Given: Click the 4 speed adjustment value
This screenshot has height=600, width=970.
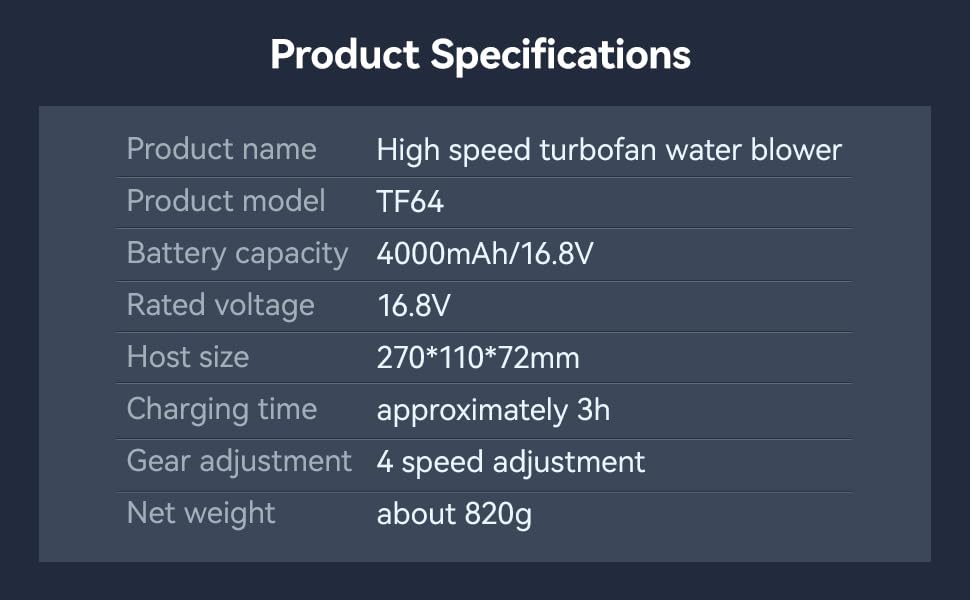Looking at the screenshot, I should [511, 463].
